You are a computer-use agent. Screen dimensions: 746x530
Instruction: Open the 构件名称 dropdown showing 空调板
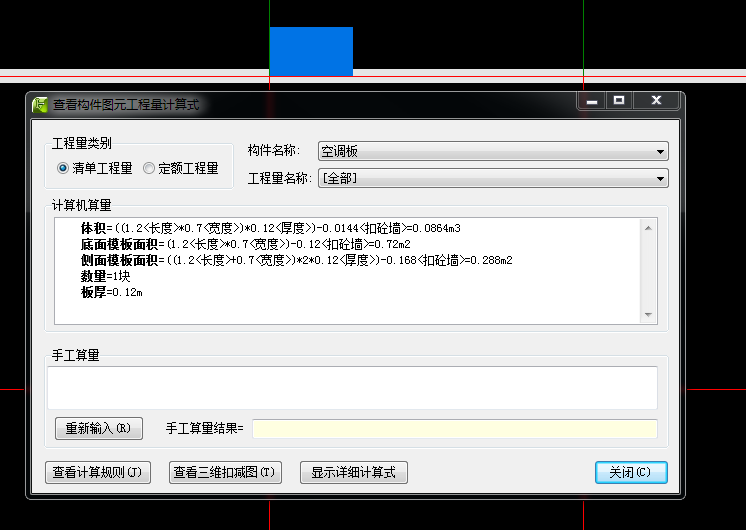493,151
